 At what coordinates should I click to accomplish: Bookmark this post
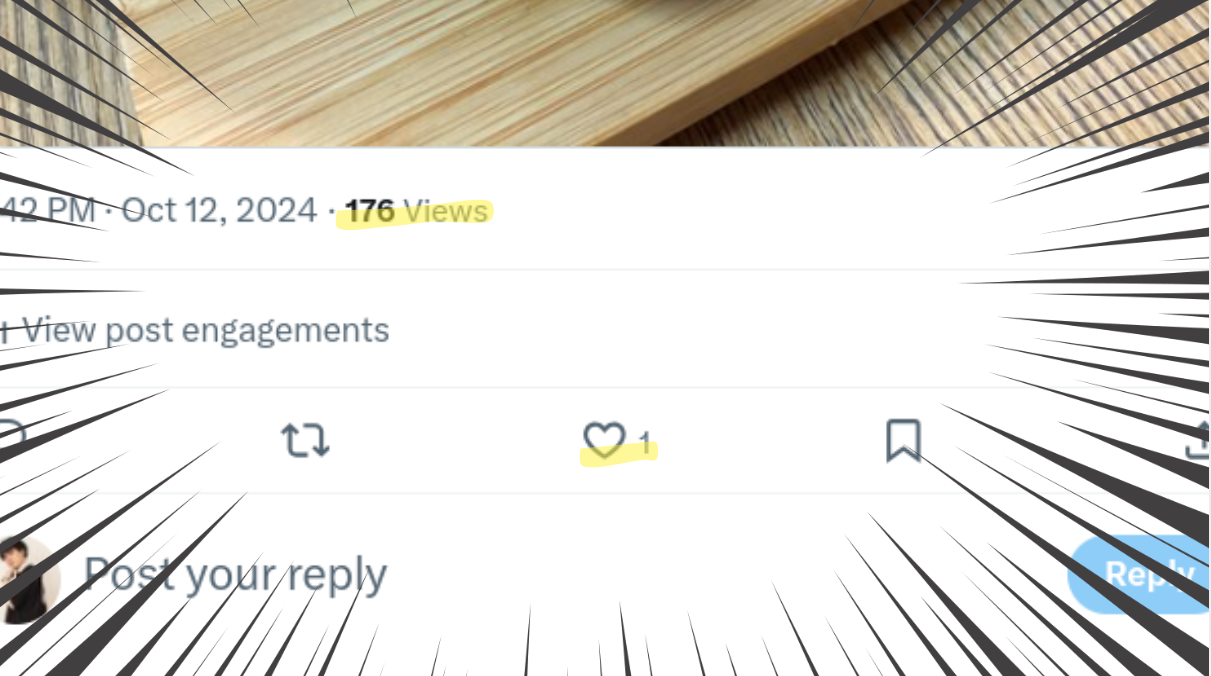coord(903,440)
